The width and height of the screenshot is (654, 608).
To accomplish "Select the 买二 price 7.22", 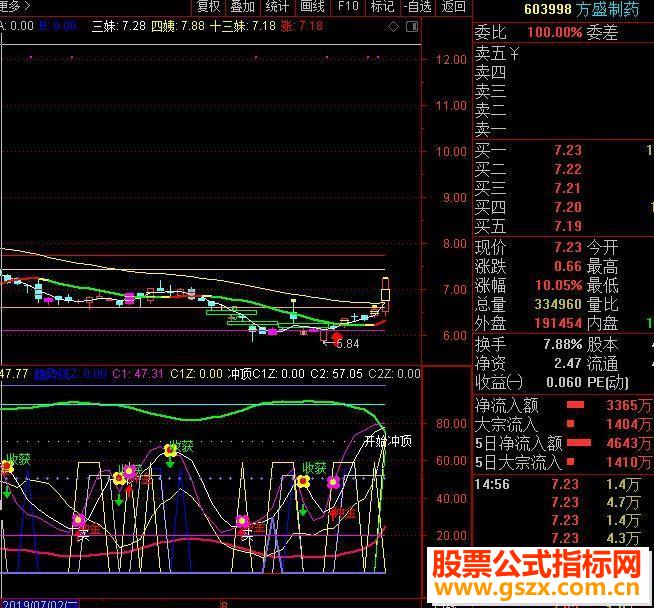I will pos(568,169).
